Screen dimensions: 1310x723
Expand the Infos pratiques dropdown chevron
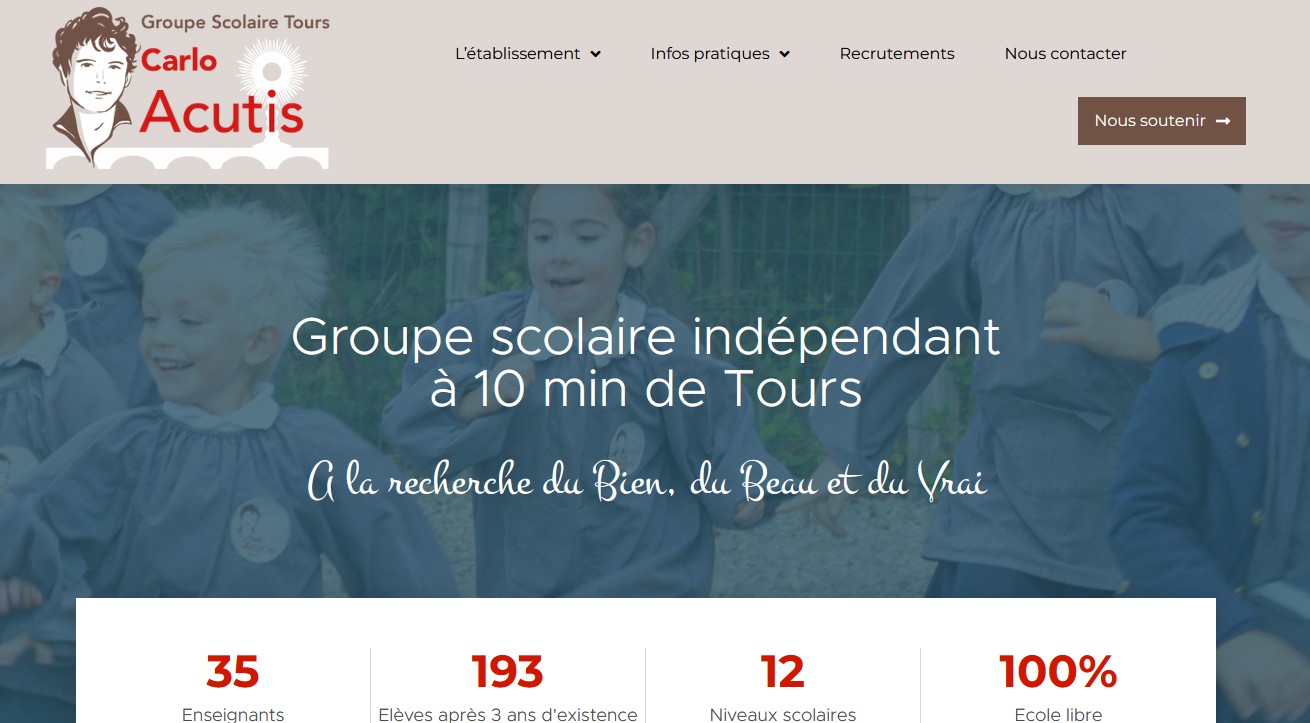click(x=784, y=54)
